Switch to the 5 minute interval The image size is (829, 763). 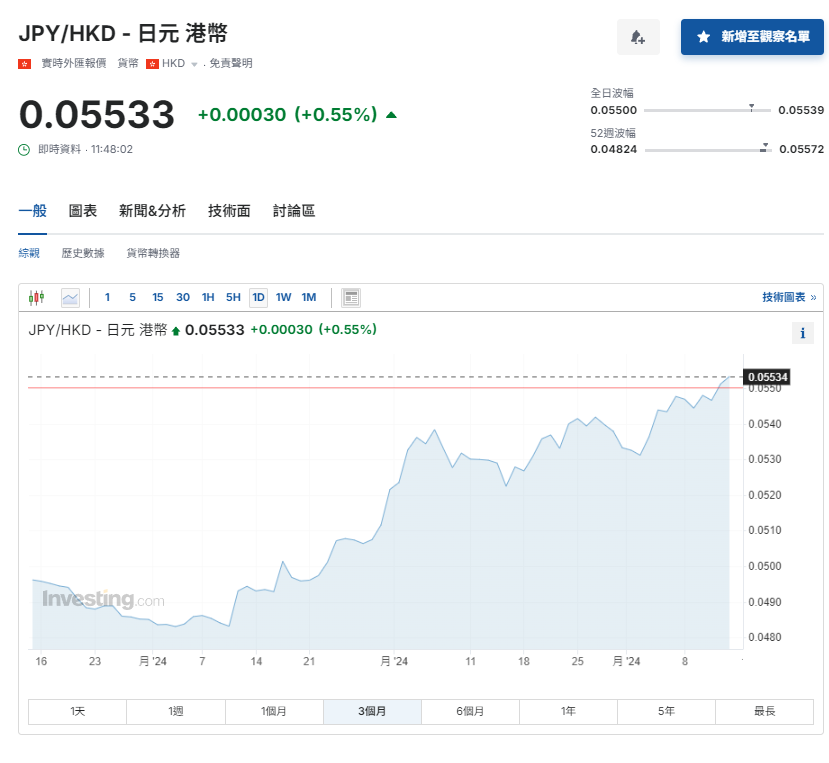131,297
